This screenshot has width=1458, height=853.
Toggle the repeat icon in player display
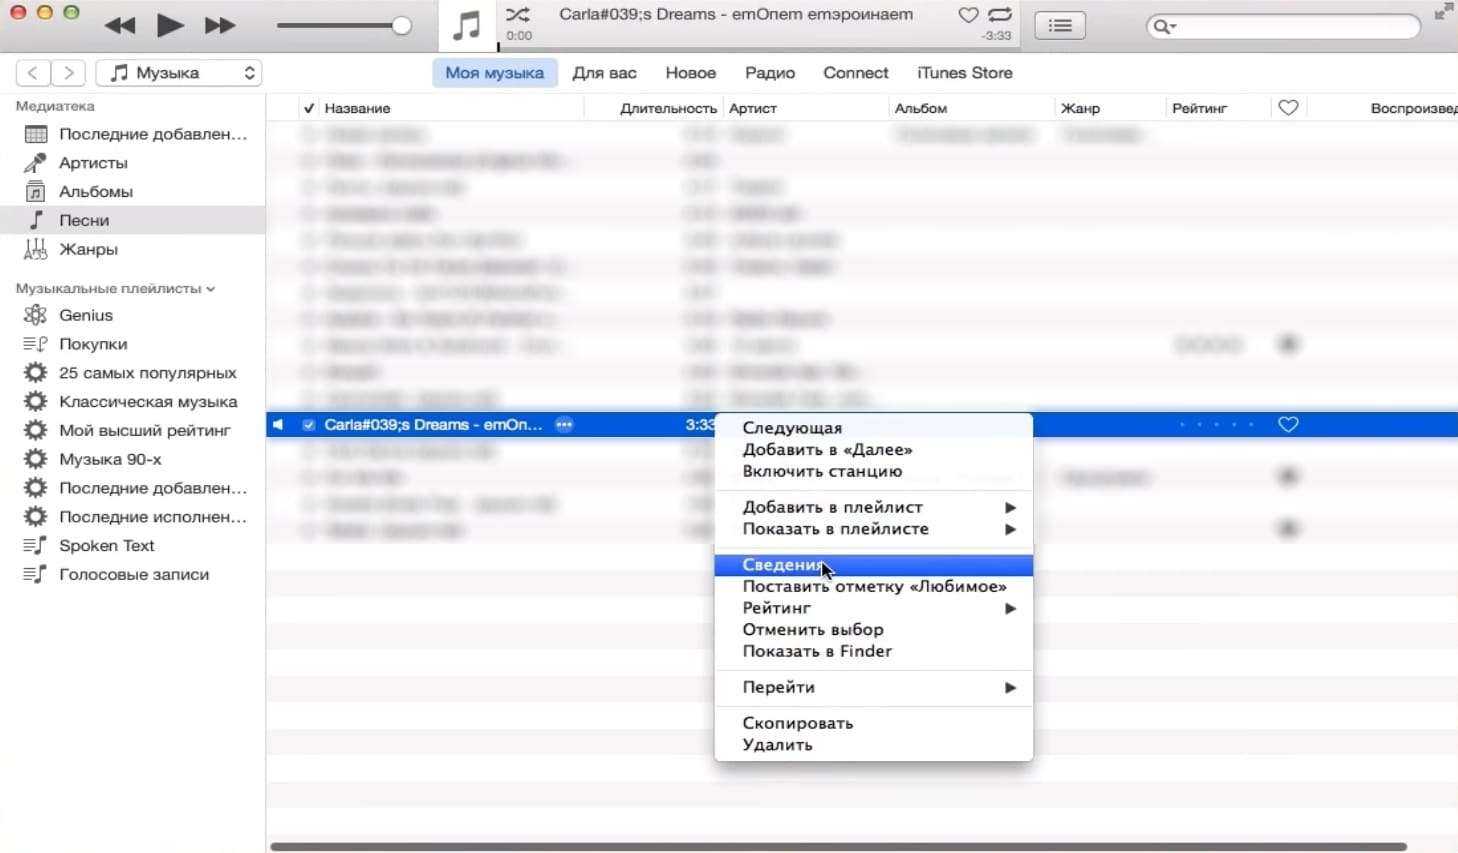pyautogui.click(x=999, y=15)
